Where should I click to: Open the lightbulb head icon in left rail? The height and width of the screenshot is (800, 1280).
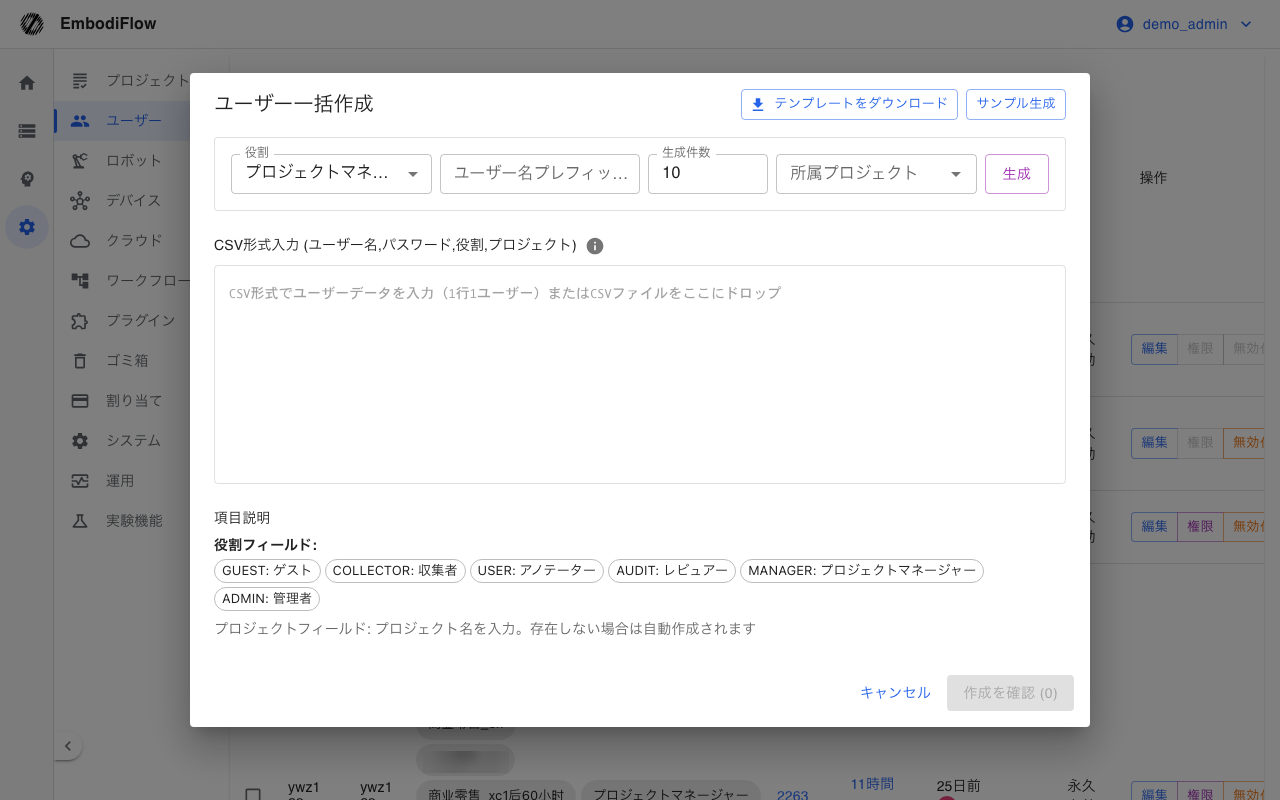pyautogui.click(x=27, y=179)
